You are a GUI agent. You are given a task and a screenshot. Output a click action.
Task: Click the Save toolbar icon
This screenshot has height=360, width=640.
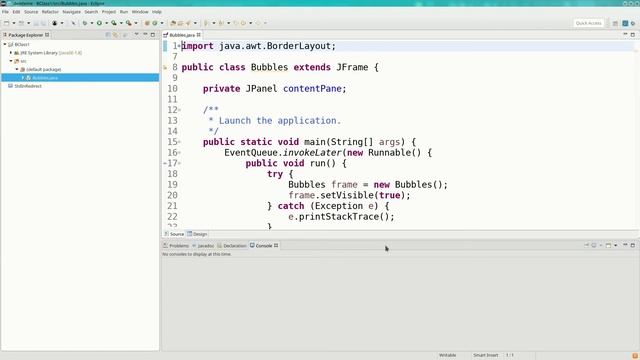click(x=36, y=23)
